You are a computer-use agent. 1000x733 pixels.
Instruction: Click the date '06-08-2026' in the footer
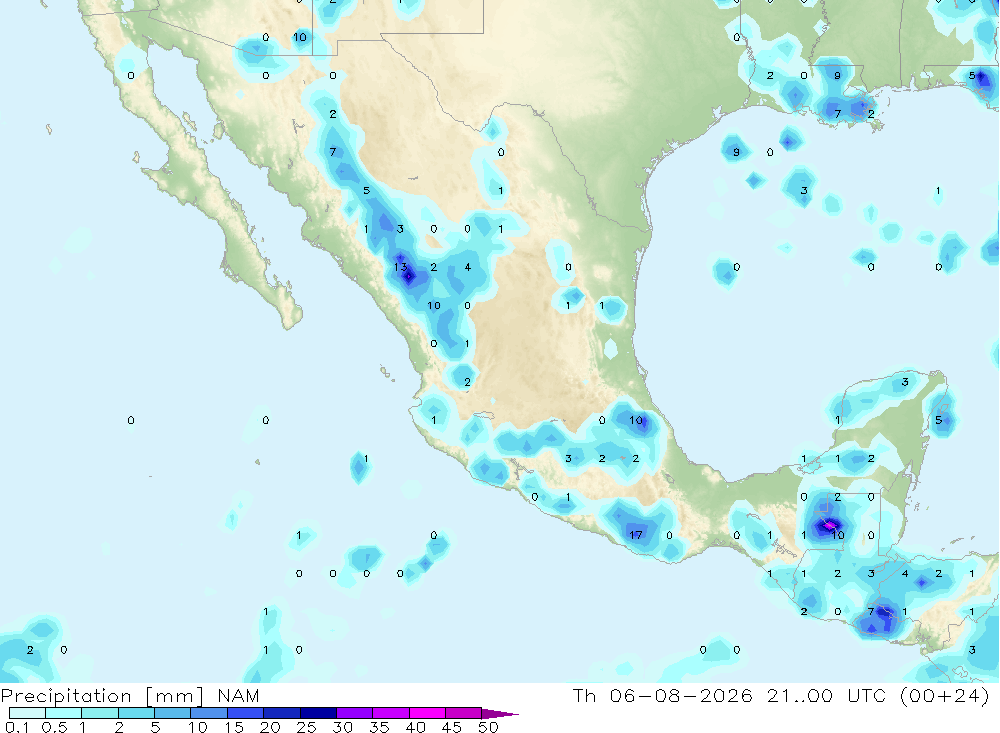[681, 695]
